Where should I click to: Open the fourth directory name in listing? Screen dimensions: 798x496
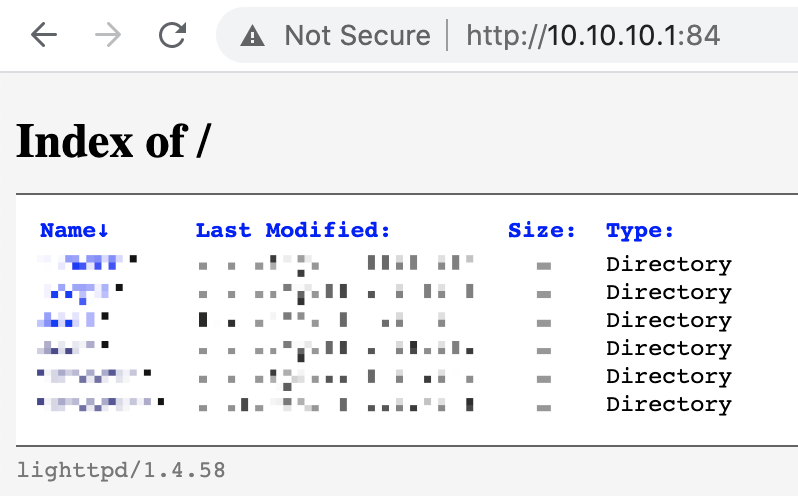pos(72,348)
